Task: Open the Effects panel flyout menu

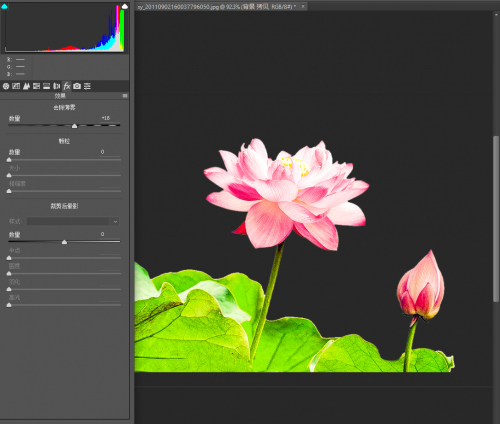Action: click(125, 96)
